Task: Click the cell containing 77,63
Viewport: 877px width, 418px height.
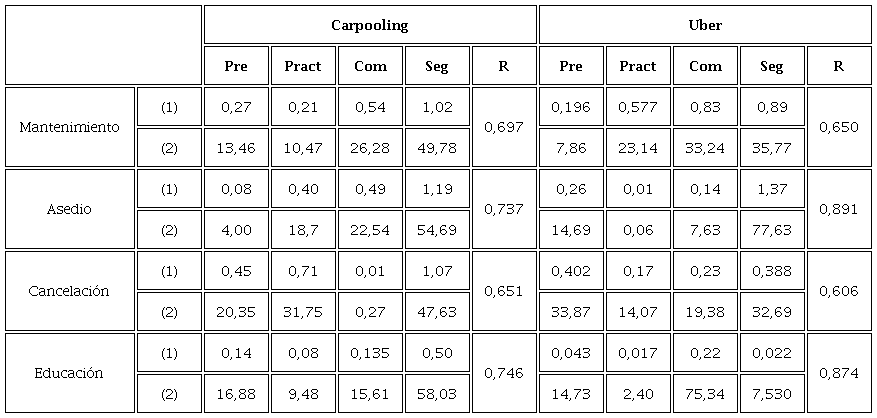Action: pos(771,230)
